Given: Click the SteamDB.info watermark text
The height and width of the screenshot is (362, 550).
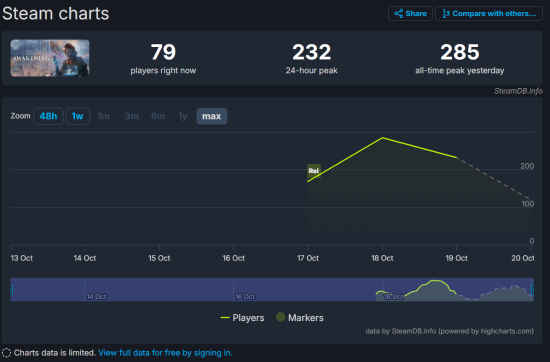Looking at the screenshot, I should click(x=518, y=91).
